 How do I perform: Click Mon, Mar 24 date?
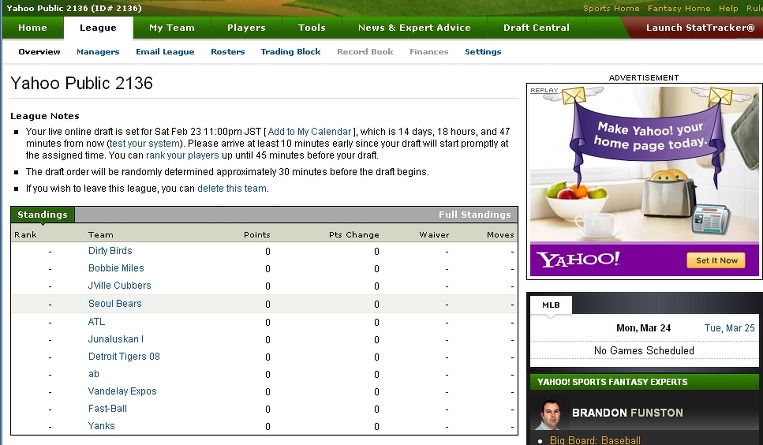643,328
